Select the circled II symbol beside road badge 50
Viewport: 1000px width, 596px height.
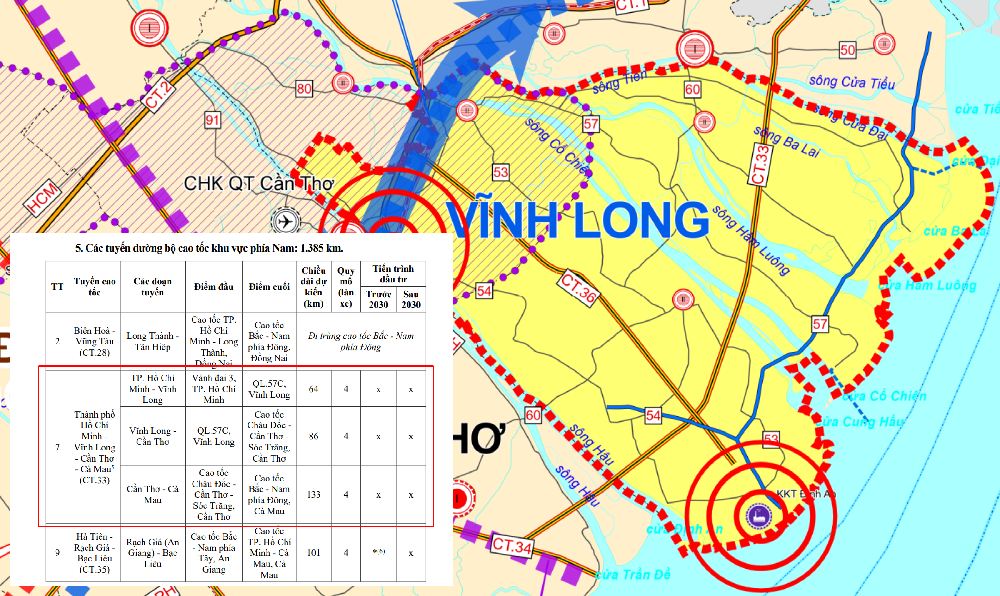(884, 44)
